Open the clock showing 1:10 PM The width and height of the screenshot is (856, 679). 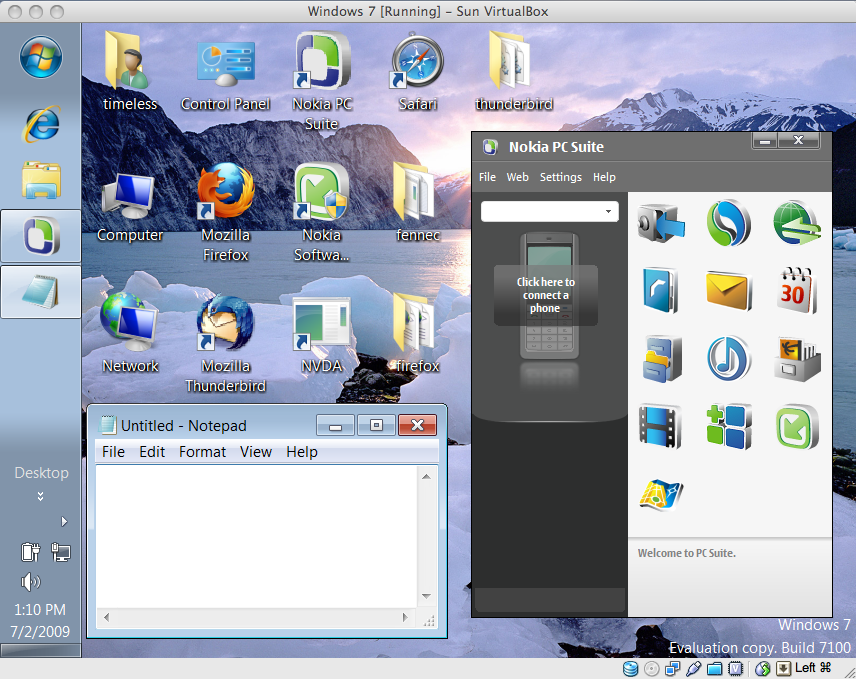[40, 610]
